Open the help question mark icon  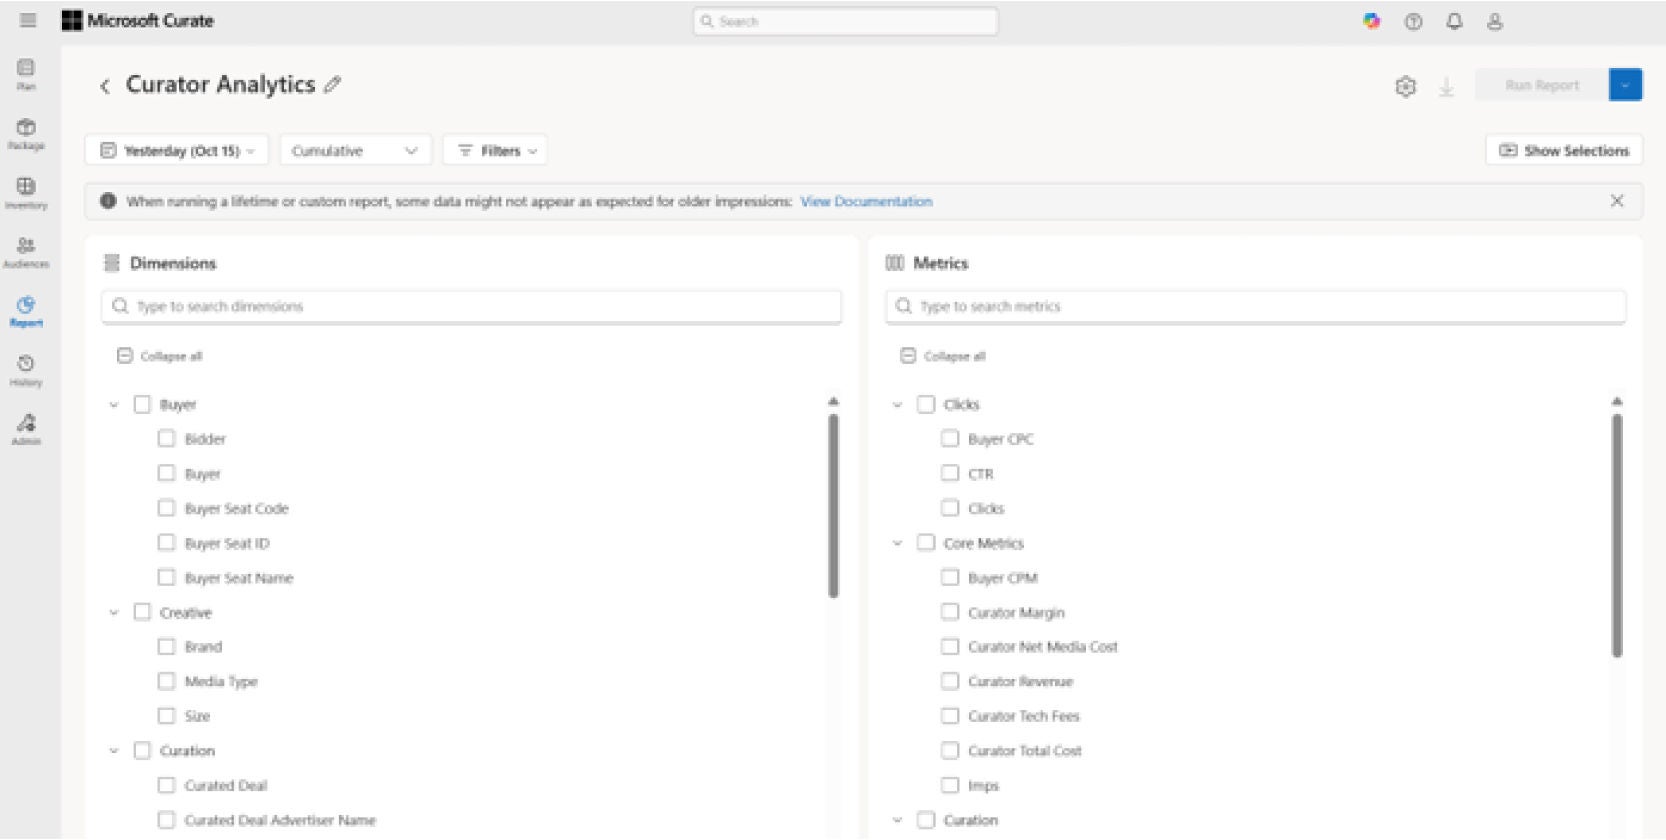(x=1413, y=21)
